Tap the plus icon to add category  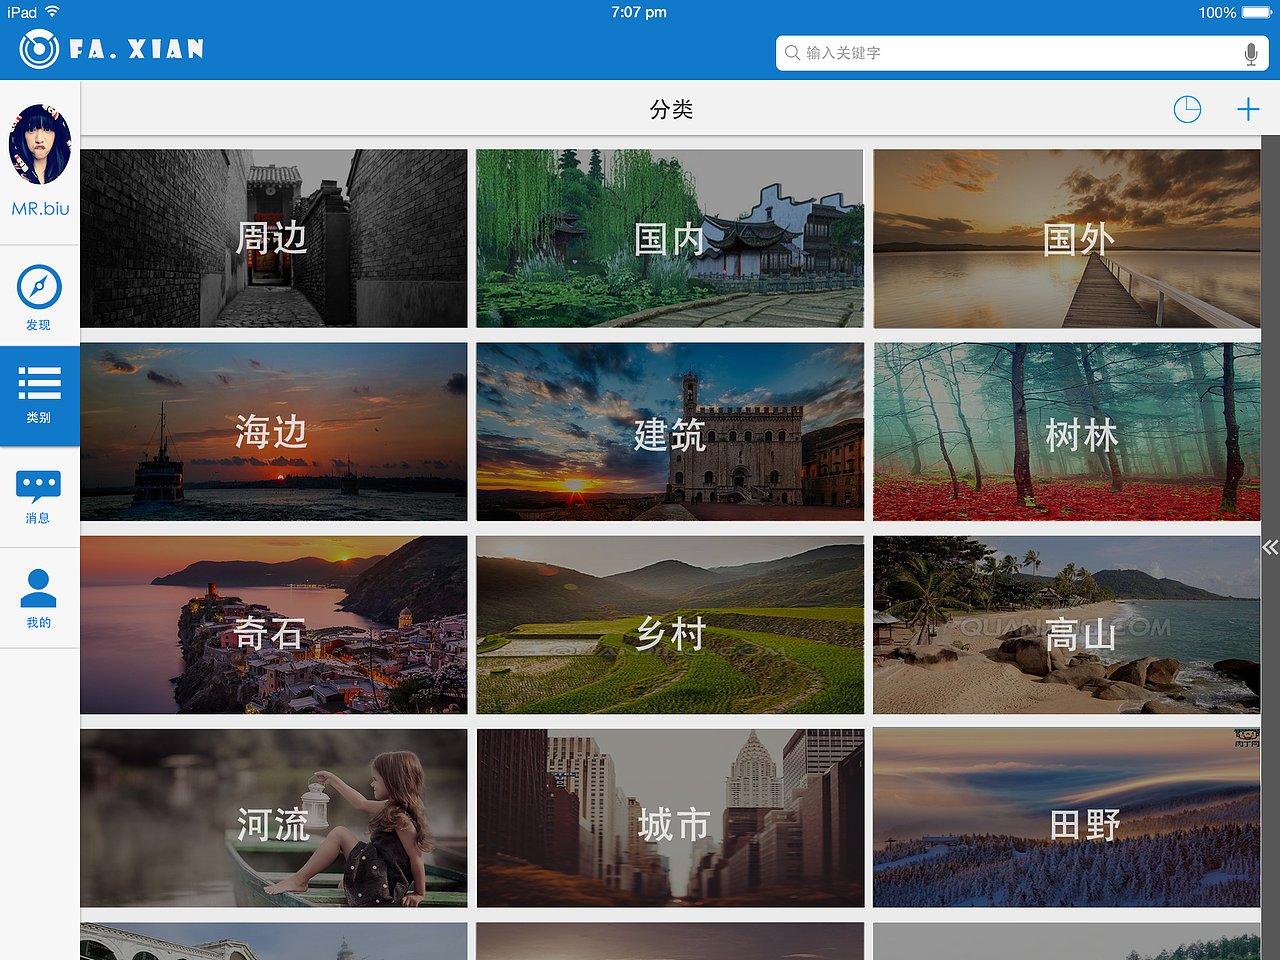click(x=1248, y=110)
